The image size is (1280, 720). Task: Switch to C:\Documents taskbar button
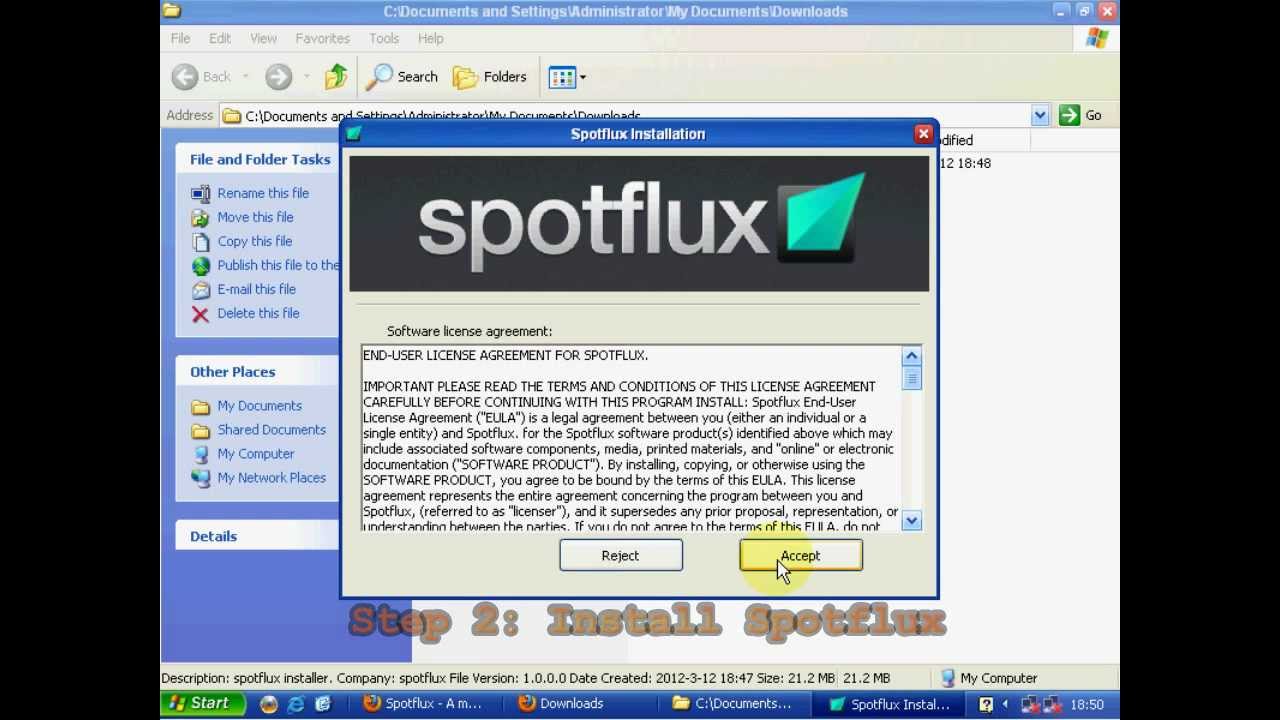[x=736, y=704]
